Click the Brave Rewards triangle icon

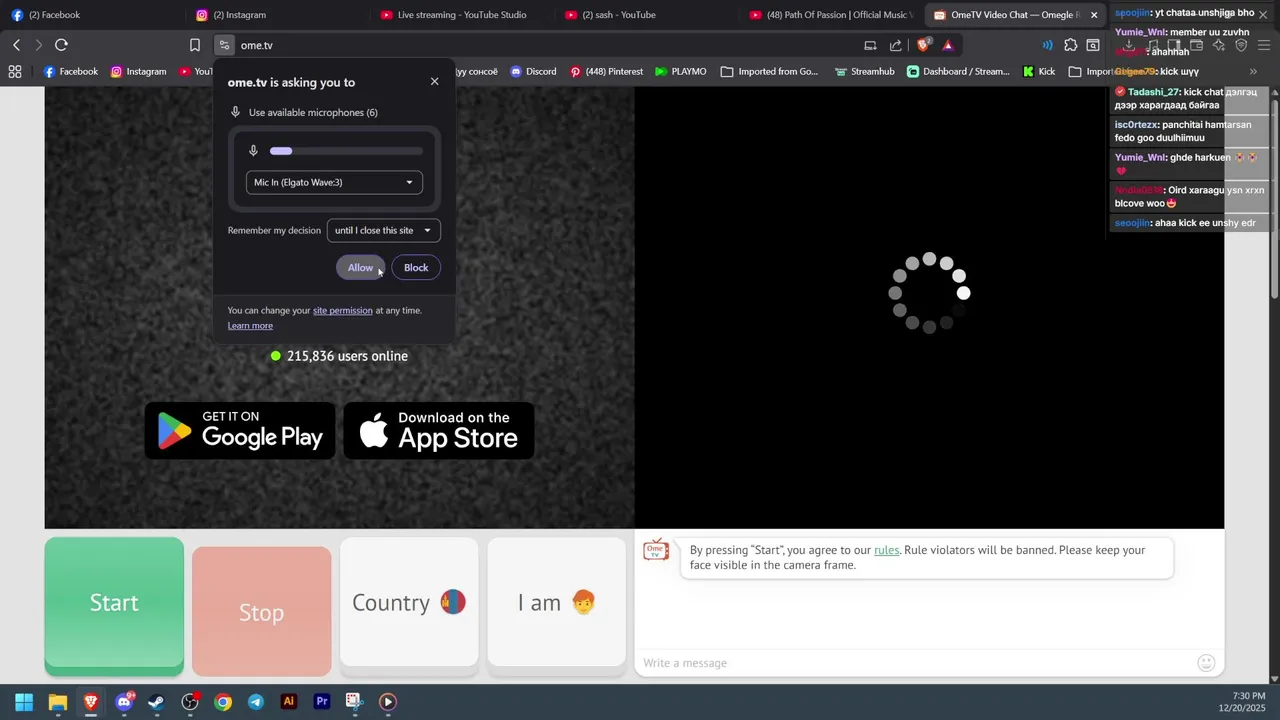coord(948,45)
